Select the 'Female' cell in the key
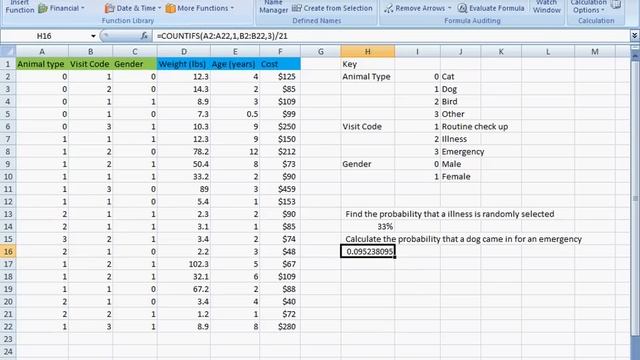640x360 pixels. [460, 177]
